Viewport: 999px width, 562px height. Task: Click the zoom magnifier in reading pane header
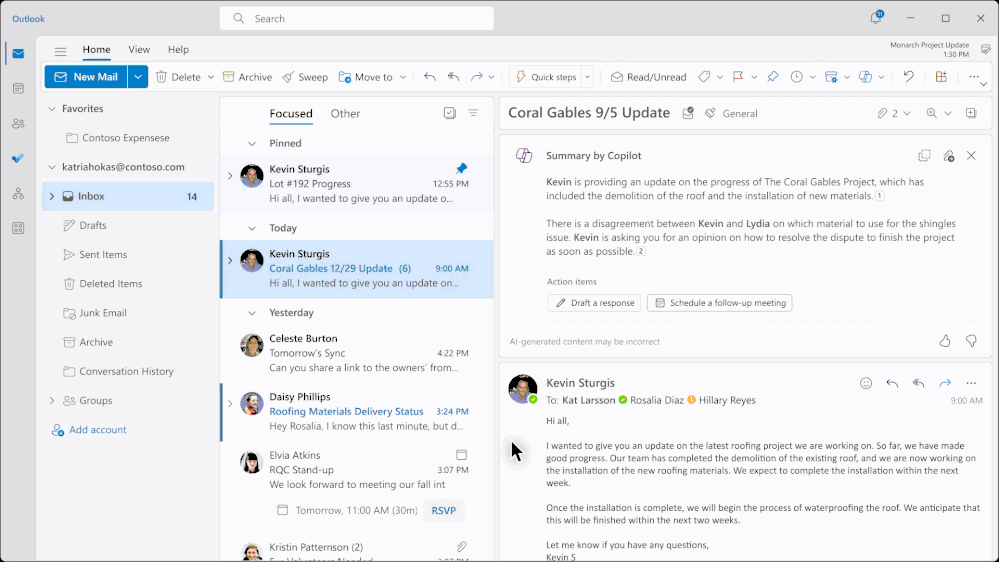point(931,113)
